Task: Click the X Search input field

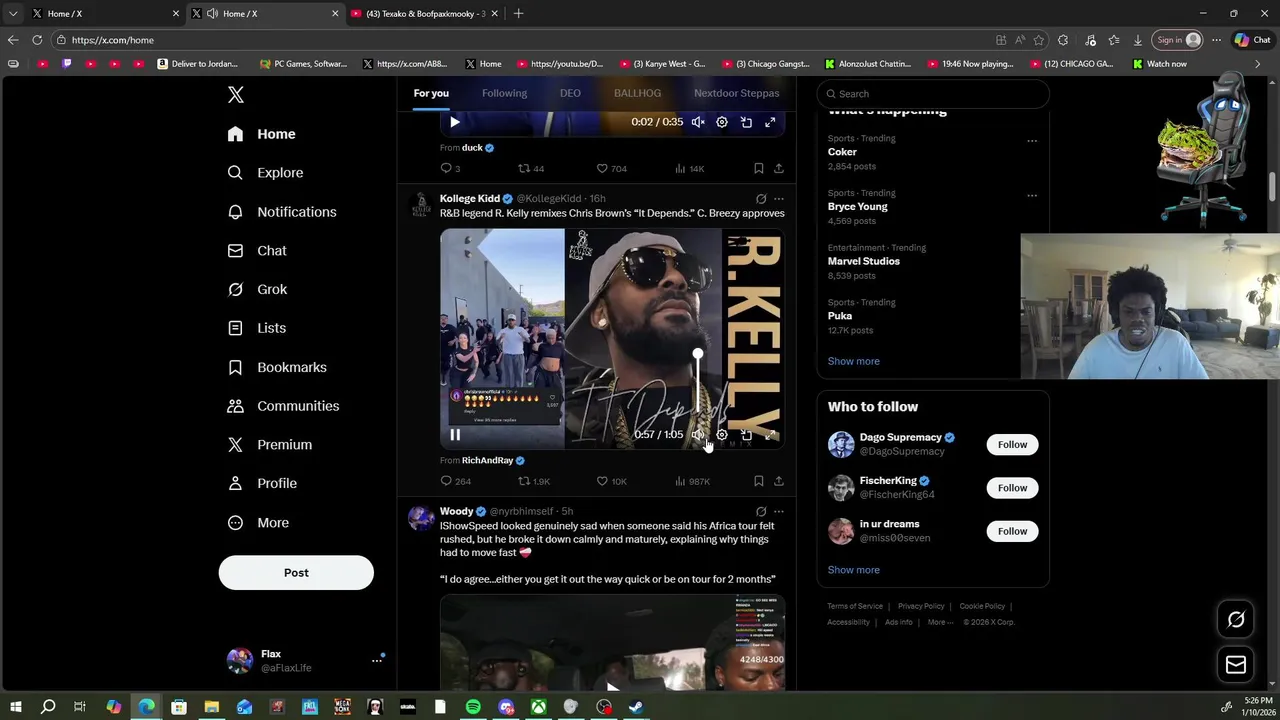Action: click(933, 94)
